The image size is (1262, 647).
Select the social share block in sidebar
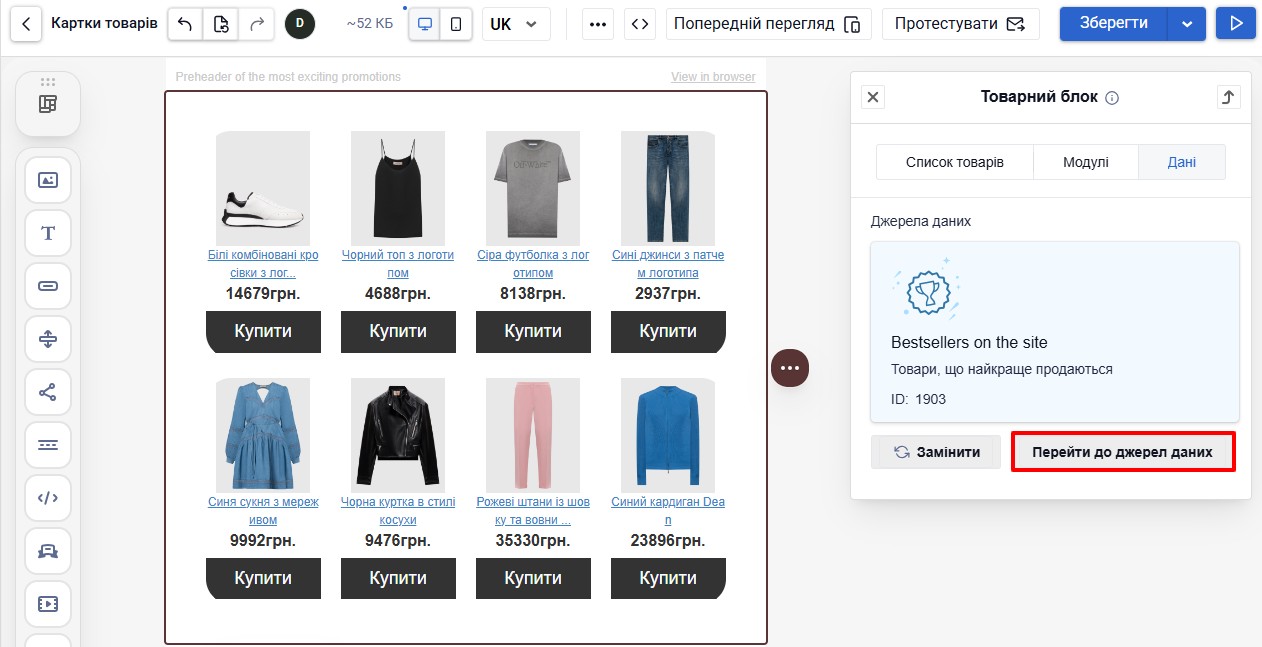click(x=48, y=392)
